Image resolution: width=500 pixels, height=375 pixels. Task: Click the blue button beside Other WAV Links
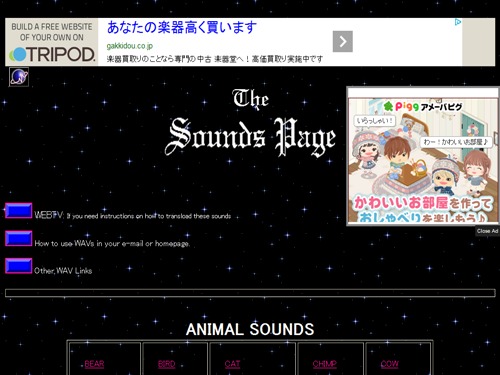19,266
